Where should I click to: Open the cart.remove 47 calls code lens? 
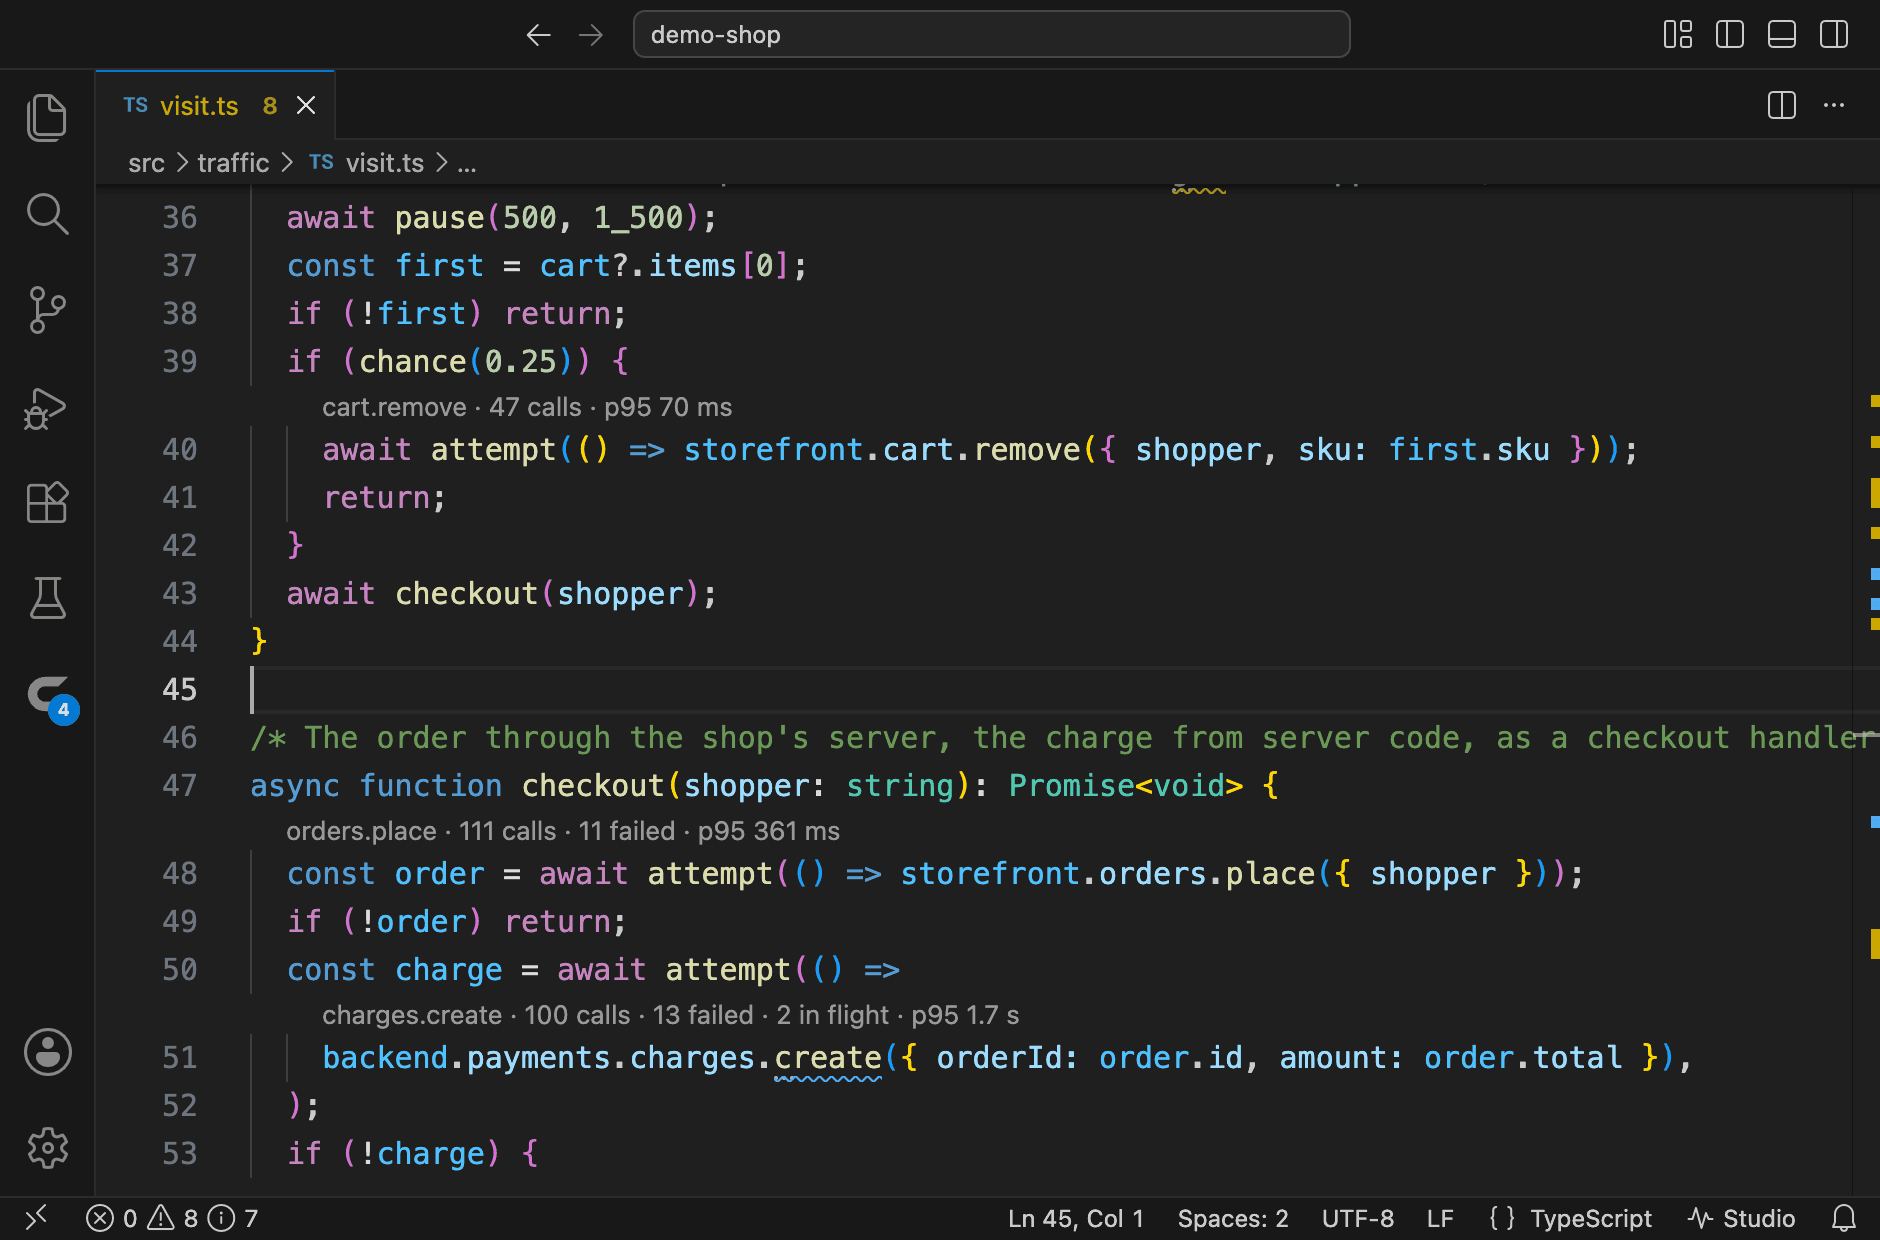coord(527,407)
